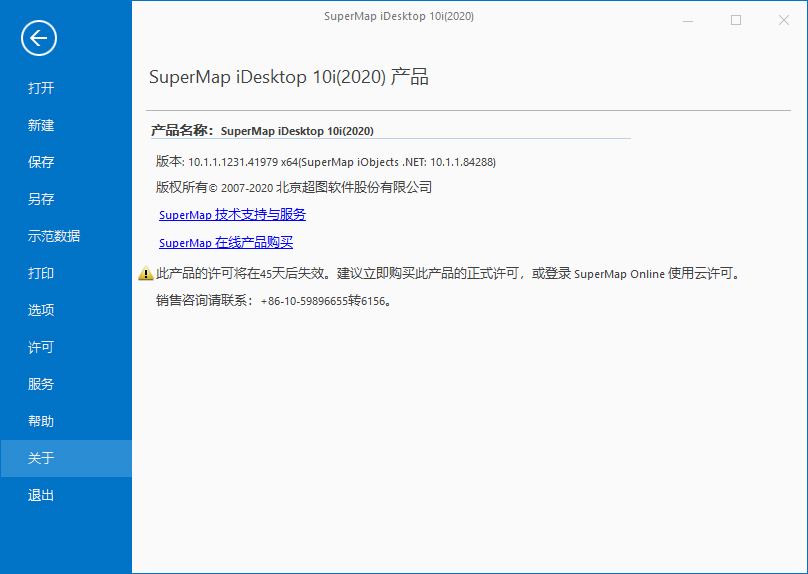Viewport: 808px width, 574px height.
Task: Click 退出 to exit the application
Action: click(x=41, y=495)
